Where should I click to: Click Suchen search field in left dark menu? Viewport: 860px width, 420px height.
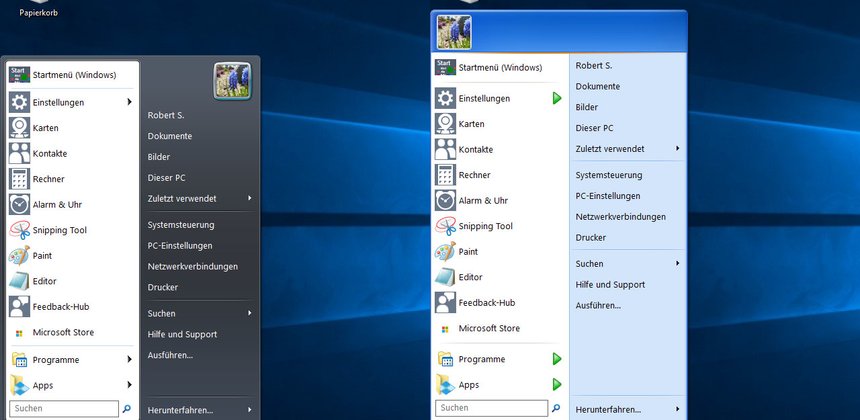pyautogui.click(x=64, y=408)
